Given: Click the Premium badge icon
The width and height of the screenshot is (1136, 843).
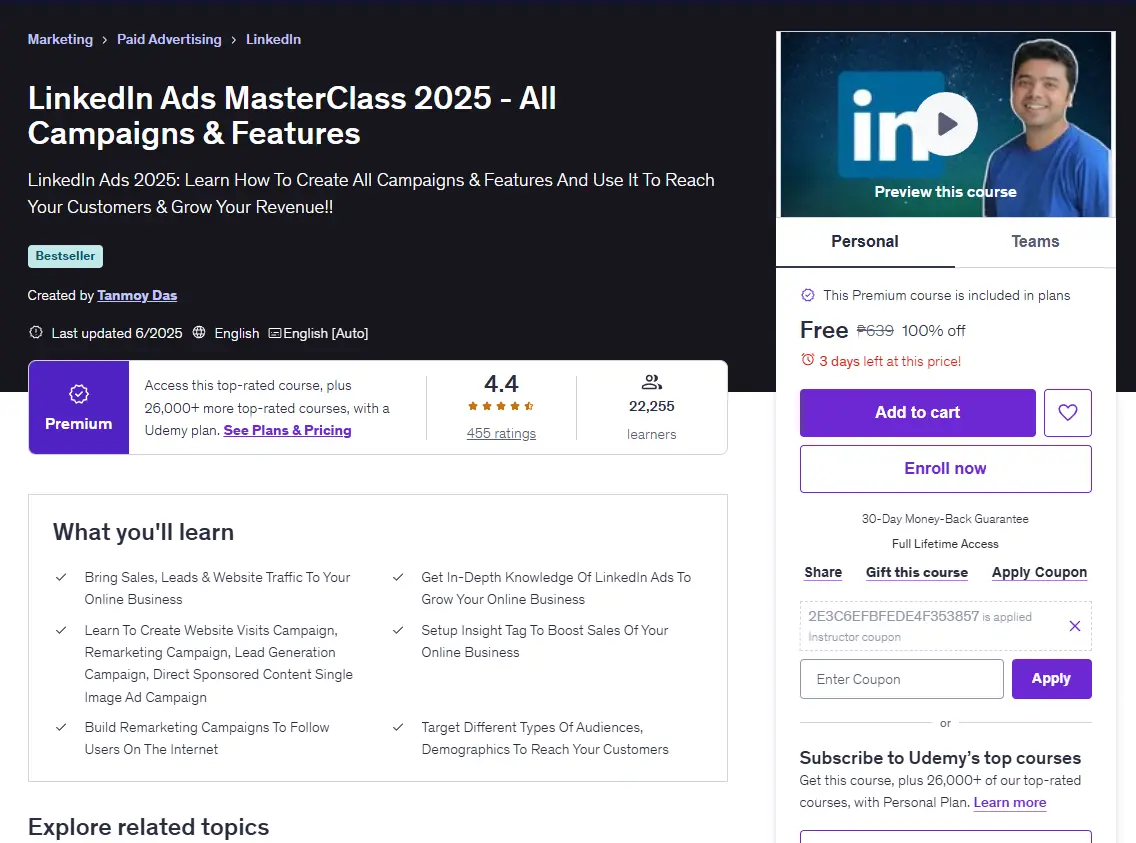Looking at the screenshot, I should 78,394.
